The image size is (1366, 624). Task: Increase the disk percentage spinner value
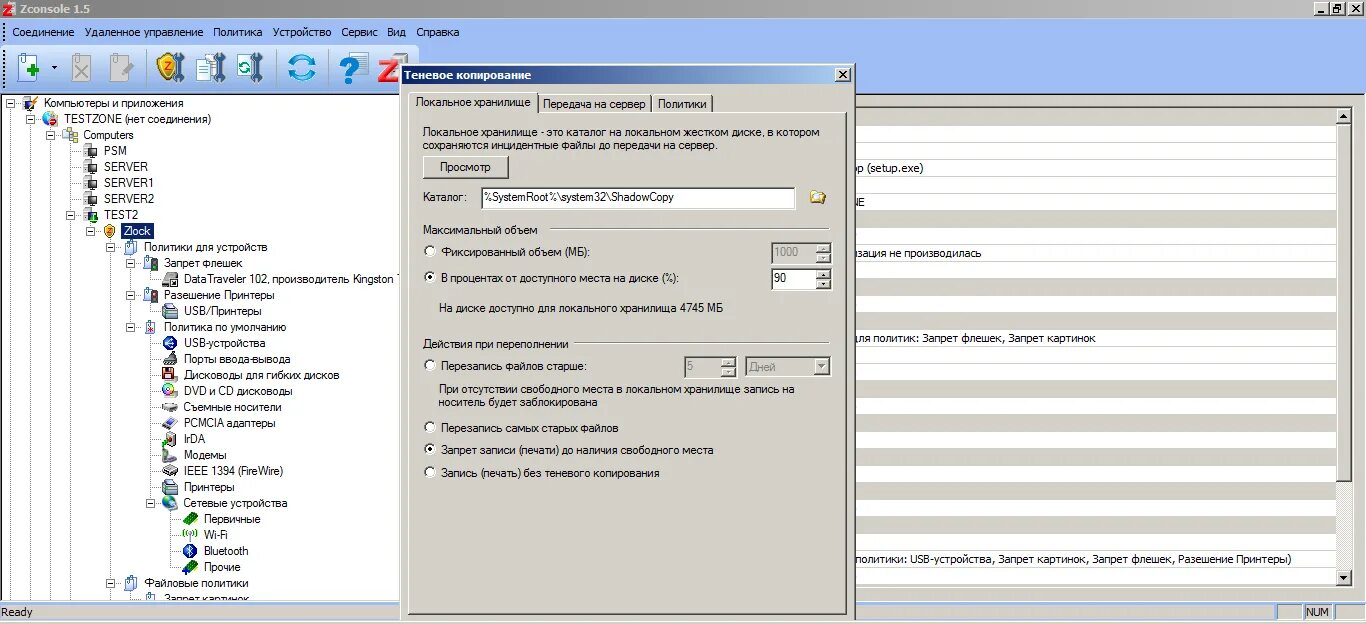coord(823,274)
